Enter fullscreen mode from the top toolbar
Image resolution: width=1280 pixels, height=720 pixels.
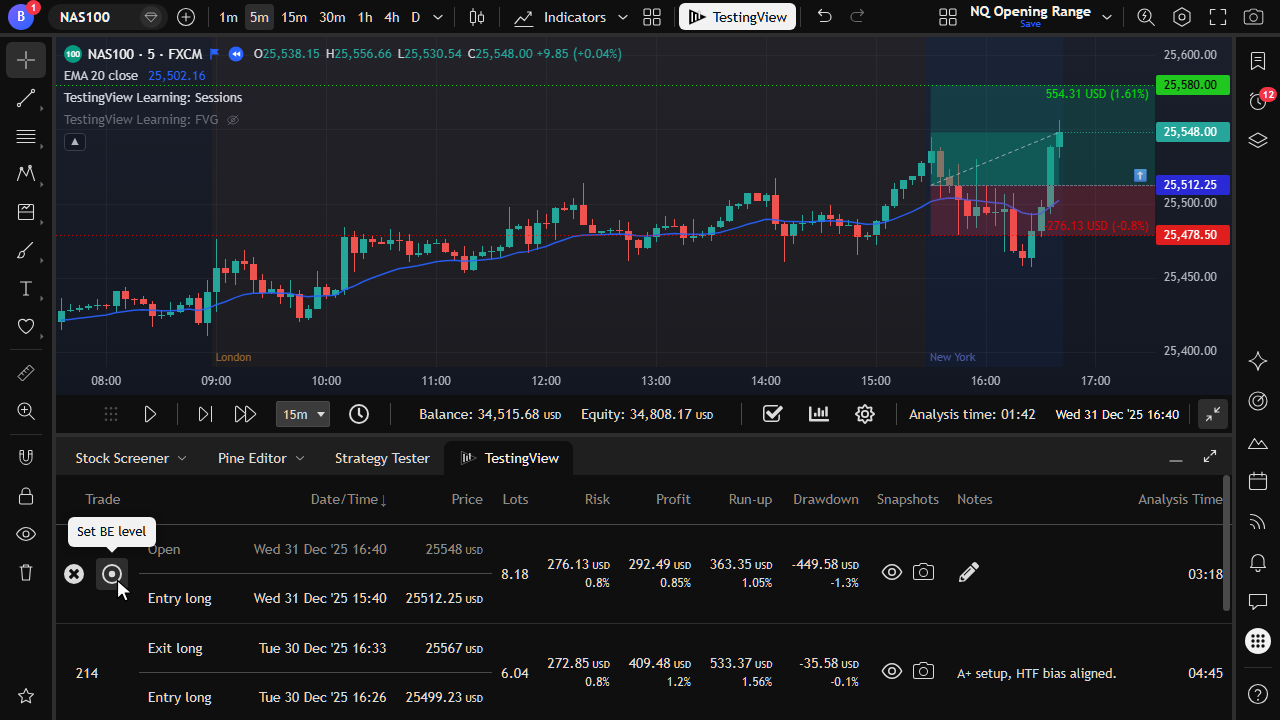1217,17
